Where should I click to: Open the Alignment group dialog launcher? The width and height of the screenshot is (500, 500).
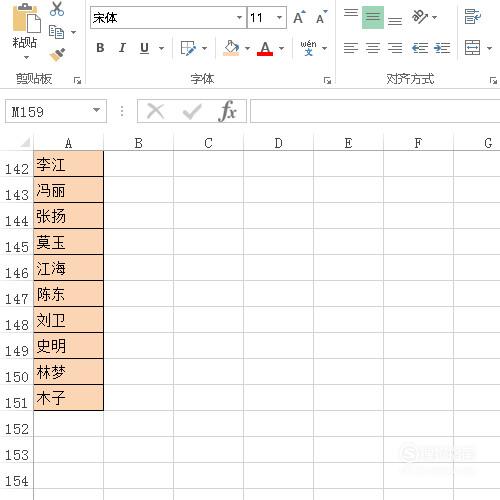coord(493,80)
